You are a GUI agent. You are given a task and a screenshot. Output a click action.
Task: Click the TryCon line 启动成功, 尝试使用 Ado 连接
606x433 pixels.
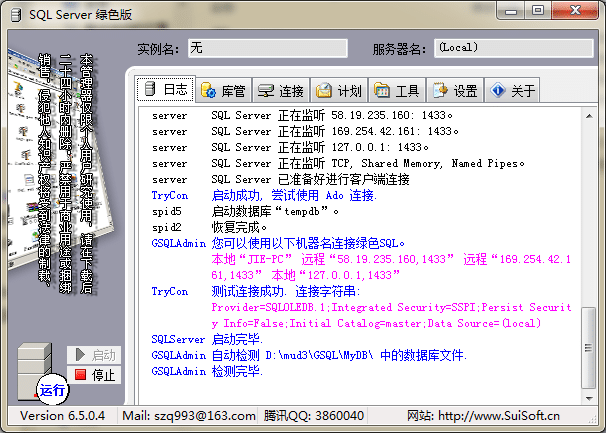pos(264,195)
